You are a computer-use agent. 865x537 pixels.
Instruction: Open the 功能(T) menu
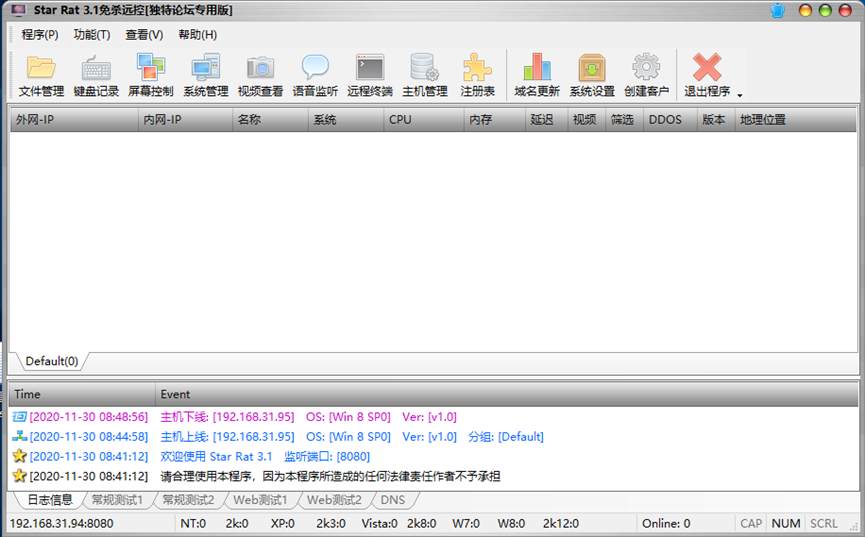coord(92,35)
